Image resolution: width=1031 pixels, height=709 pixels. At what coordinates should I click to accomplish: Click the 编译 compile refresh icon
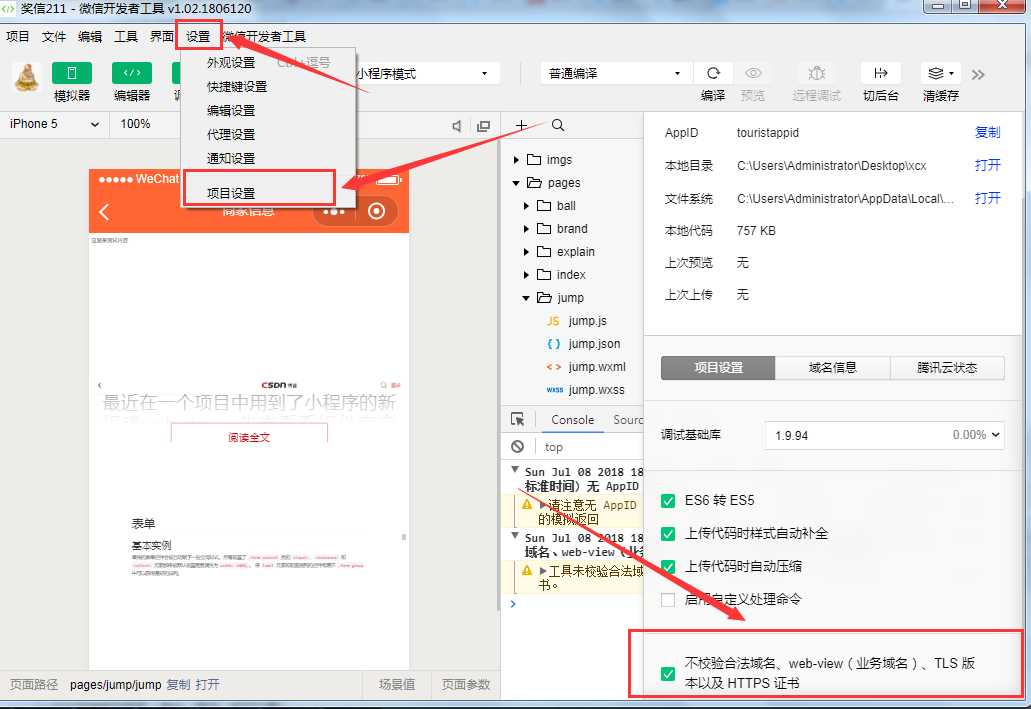click(713, 74)
